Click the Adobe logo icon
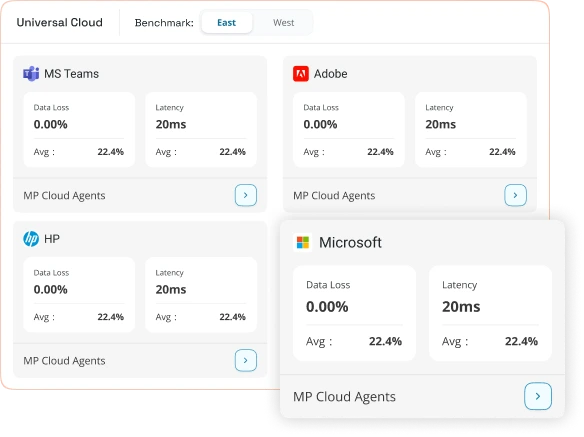This screenshot has height=437, width=584. pyautogui.click(x=301, y=74)
